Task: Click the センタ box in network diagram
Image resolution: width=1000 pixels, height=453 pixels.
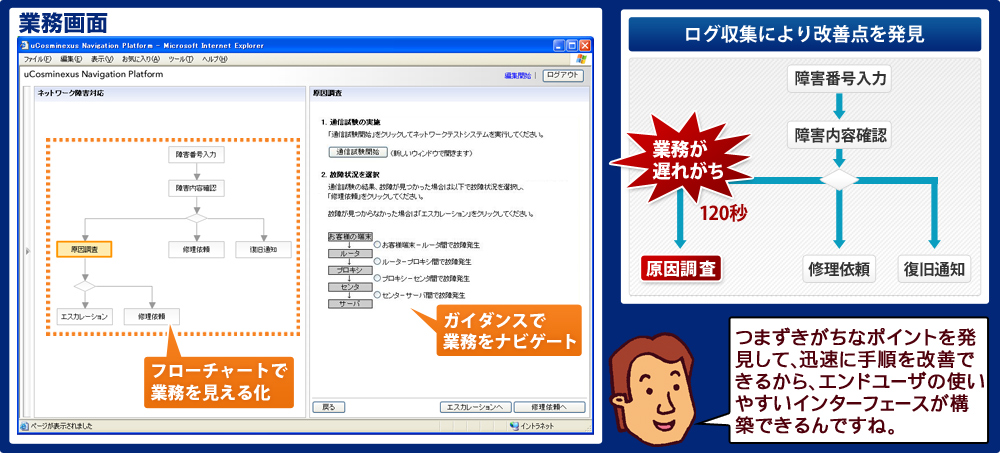Action: [x=350, y=287]
